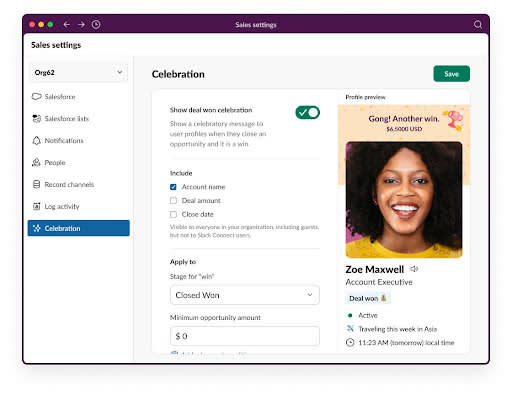Go forward with the right arrow icon
This screenshot has height=395, width=512.
click(x=81, y=24)
